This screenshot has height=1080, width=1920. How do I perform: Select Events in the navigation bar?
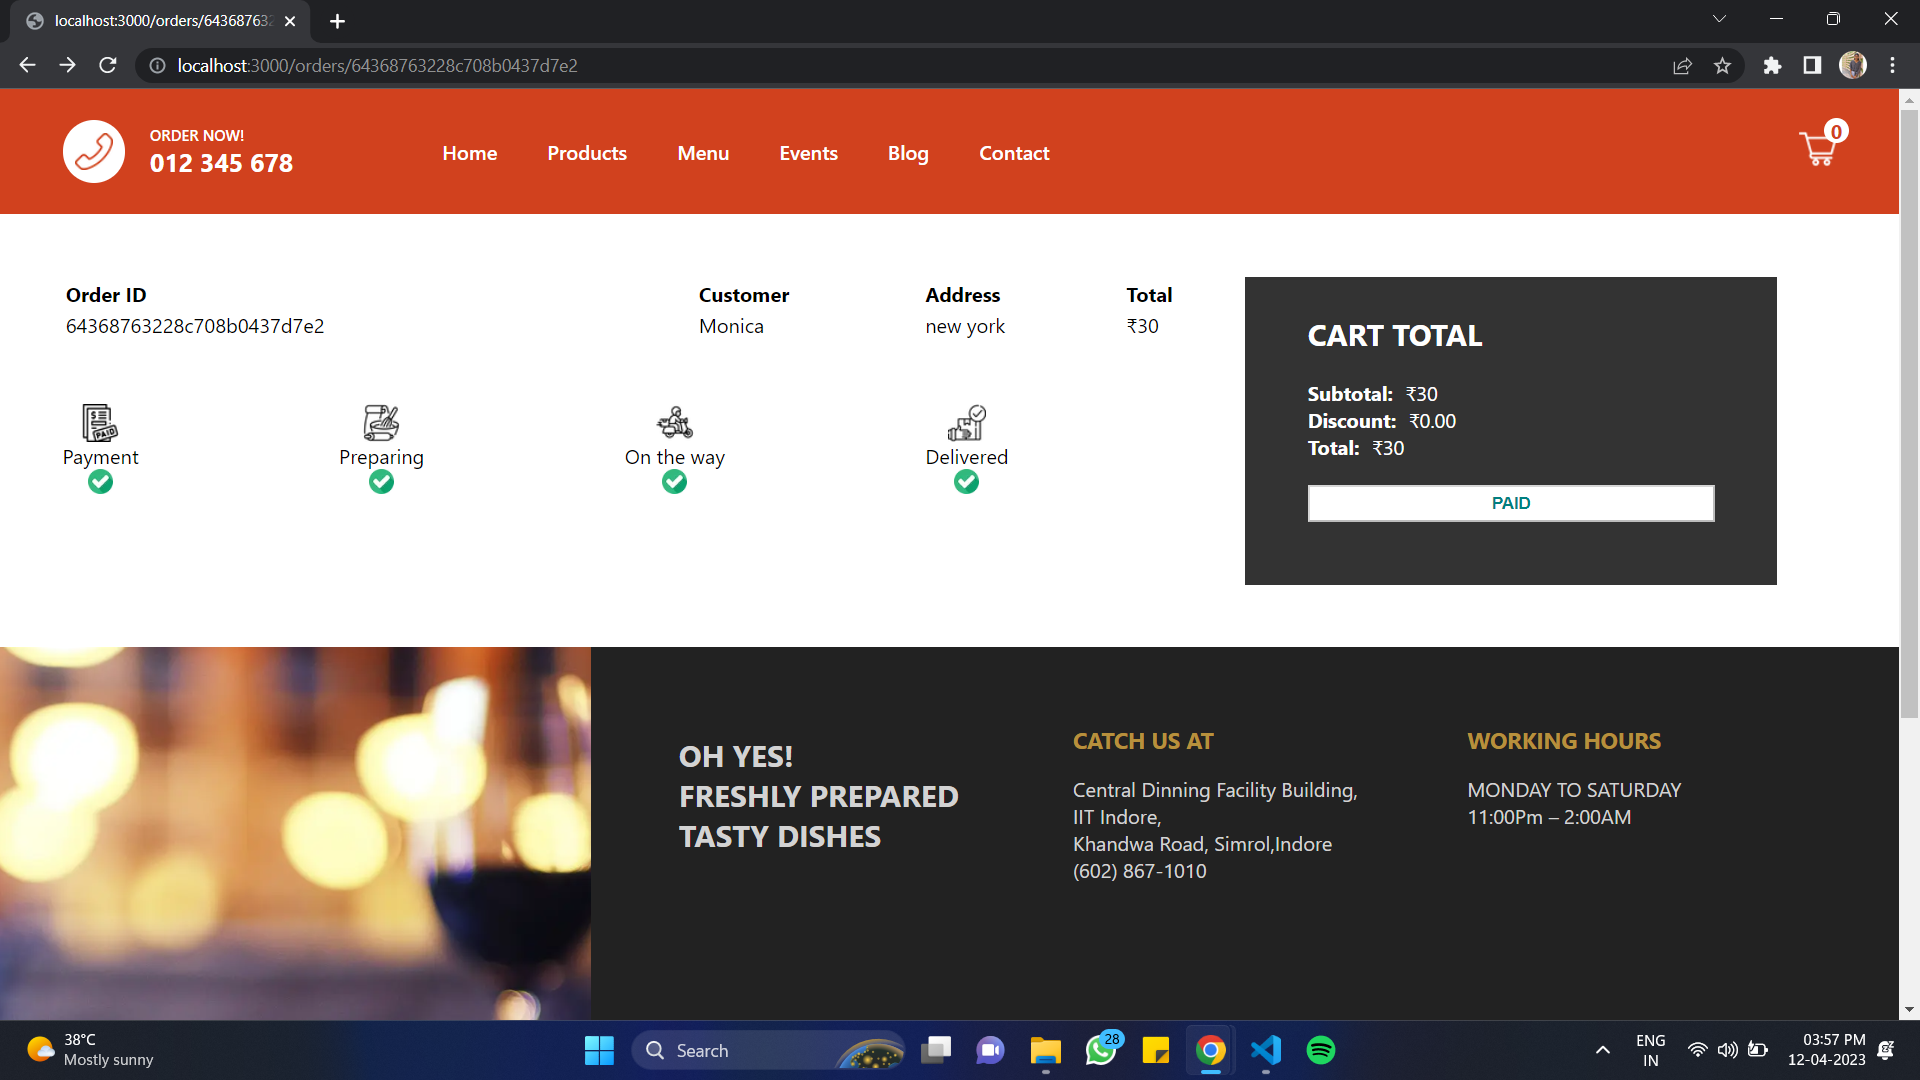pyautogui.click(x=808, y=153)
